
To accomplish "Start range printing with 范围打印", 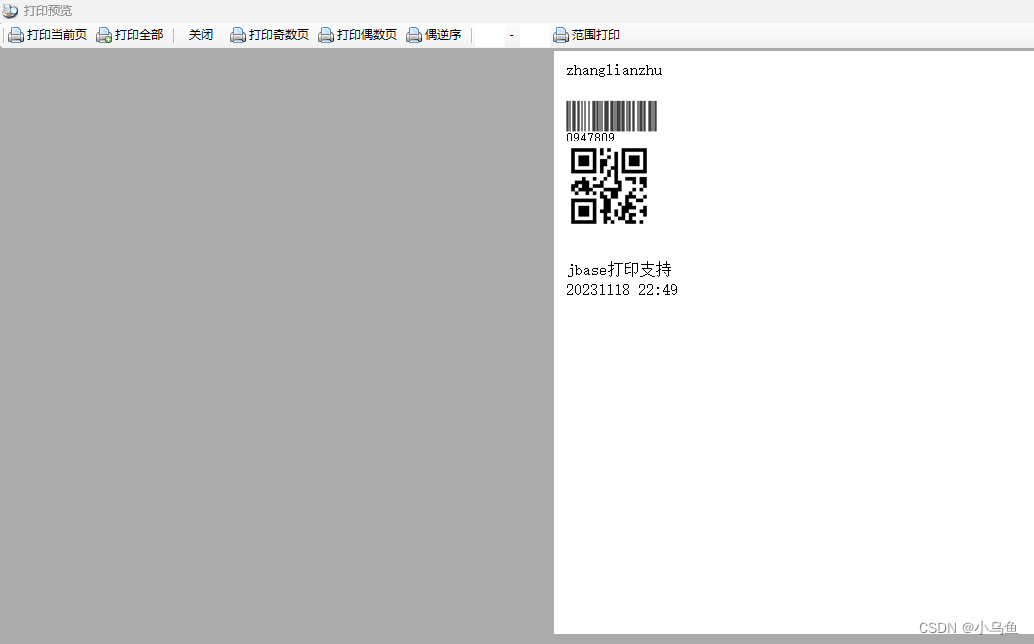I will coord(586,35).
